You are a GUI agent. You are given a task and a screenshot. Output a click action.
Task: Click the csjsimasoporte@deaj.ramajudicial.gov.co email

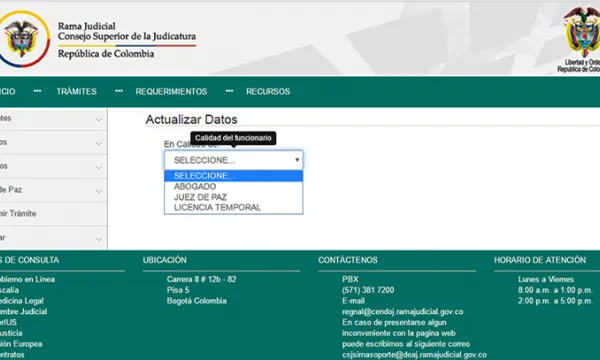coord(414,355)
